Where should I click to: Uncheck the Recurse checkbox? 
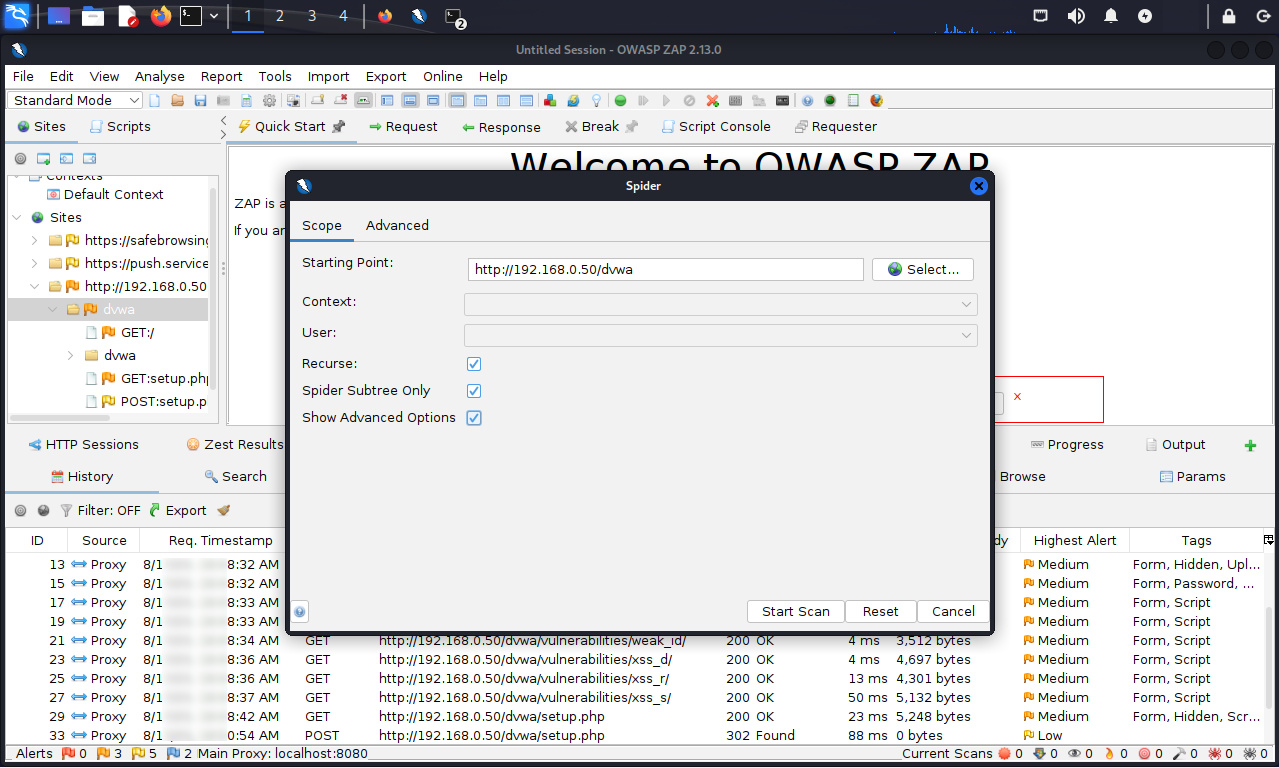coord(474,364)
